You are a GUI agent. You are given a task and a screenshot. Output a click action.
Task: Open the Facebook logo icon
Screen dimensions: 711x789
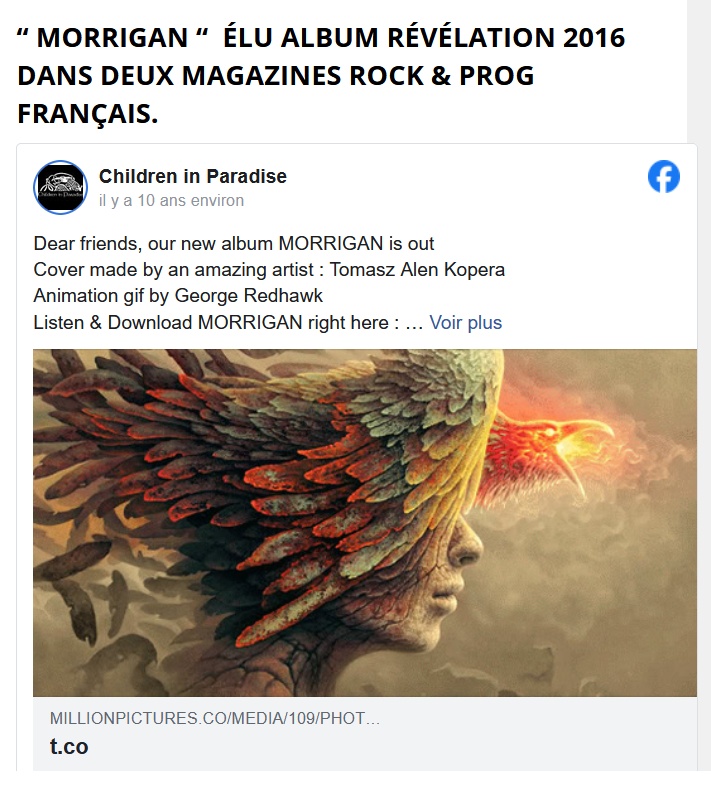pyautogui.click(x=664, y=177)
